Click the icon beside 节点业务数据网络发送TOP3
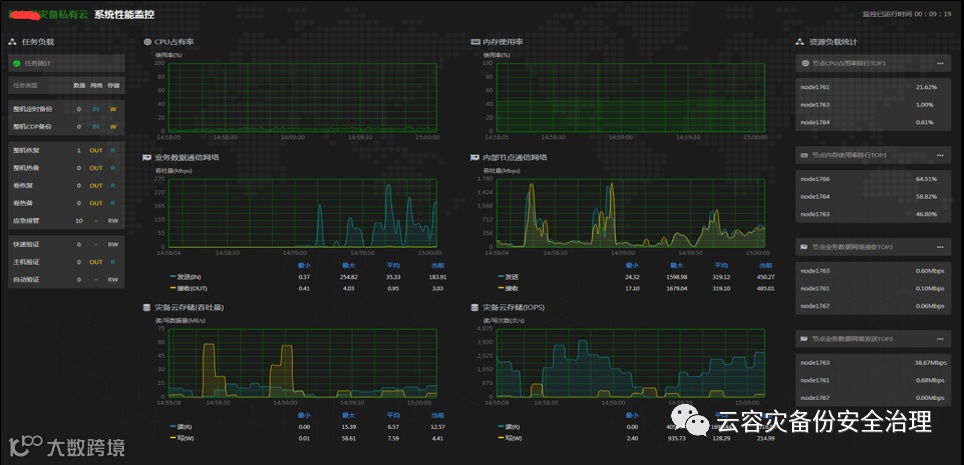The width and height of the screenshot is (964, 465). [805, 339]
